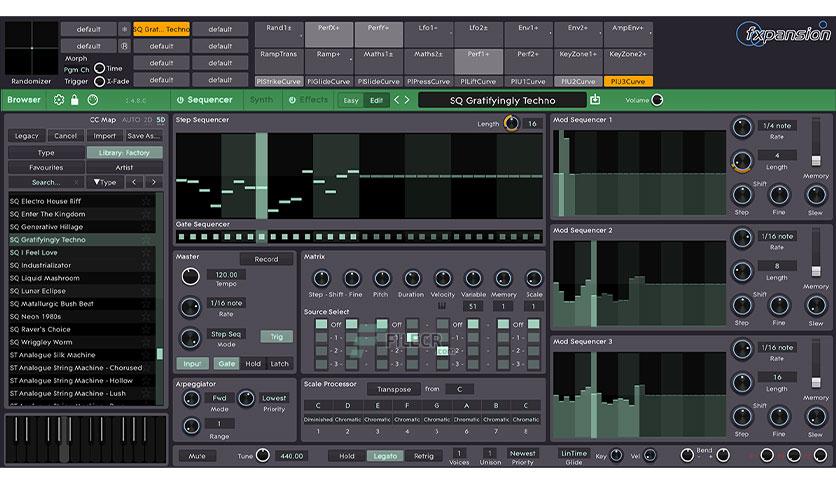Click the Matrix Pitch knob

click(x=382, y=278)
